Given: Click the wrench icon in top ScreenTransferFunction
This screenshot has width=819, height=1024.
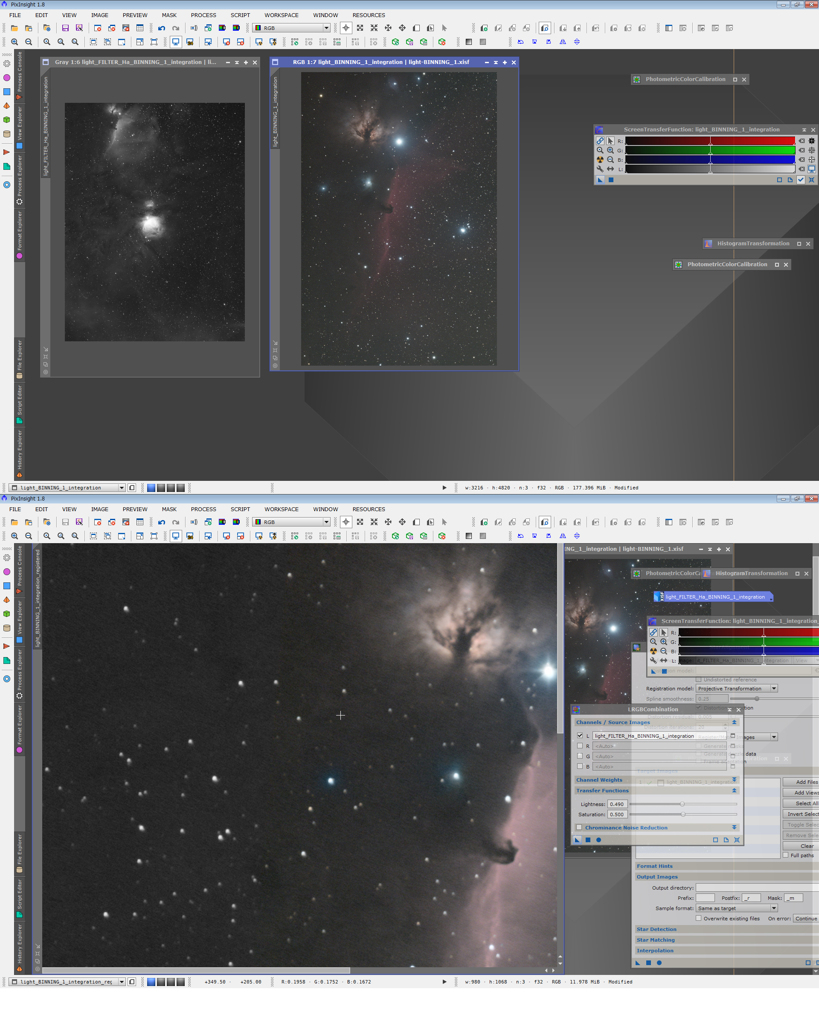Looking at the screenshot, I should pyautogui.click(x=600, y=168).
